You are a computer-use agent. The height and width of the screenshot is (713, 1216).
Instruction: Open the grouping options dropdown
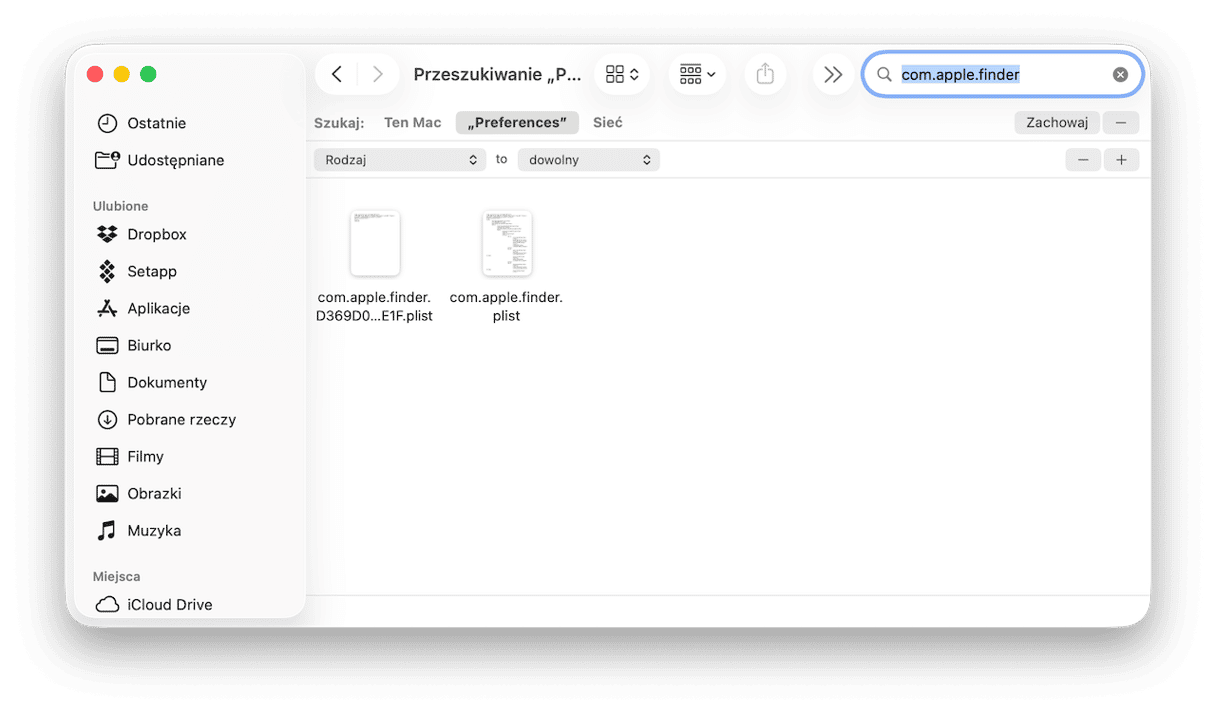point(697,74)
